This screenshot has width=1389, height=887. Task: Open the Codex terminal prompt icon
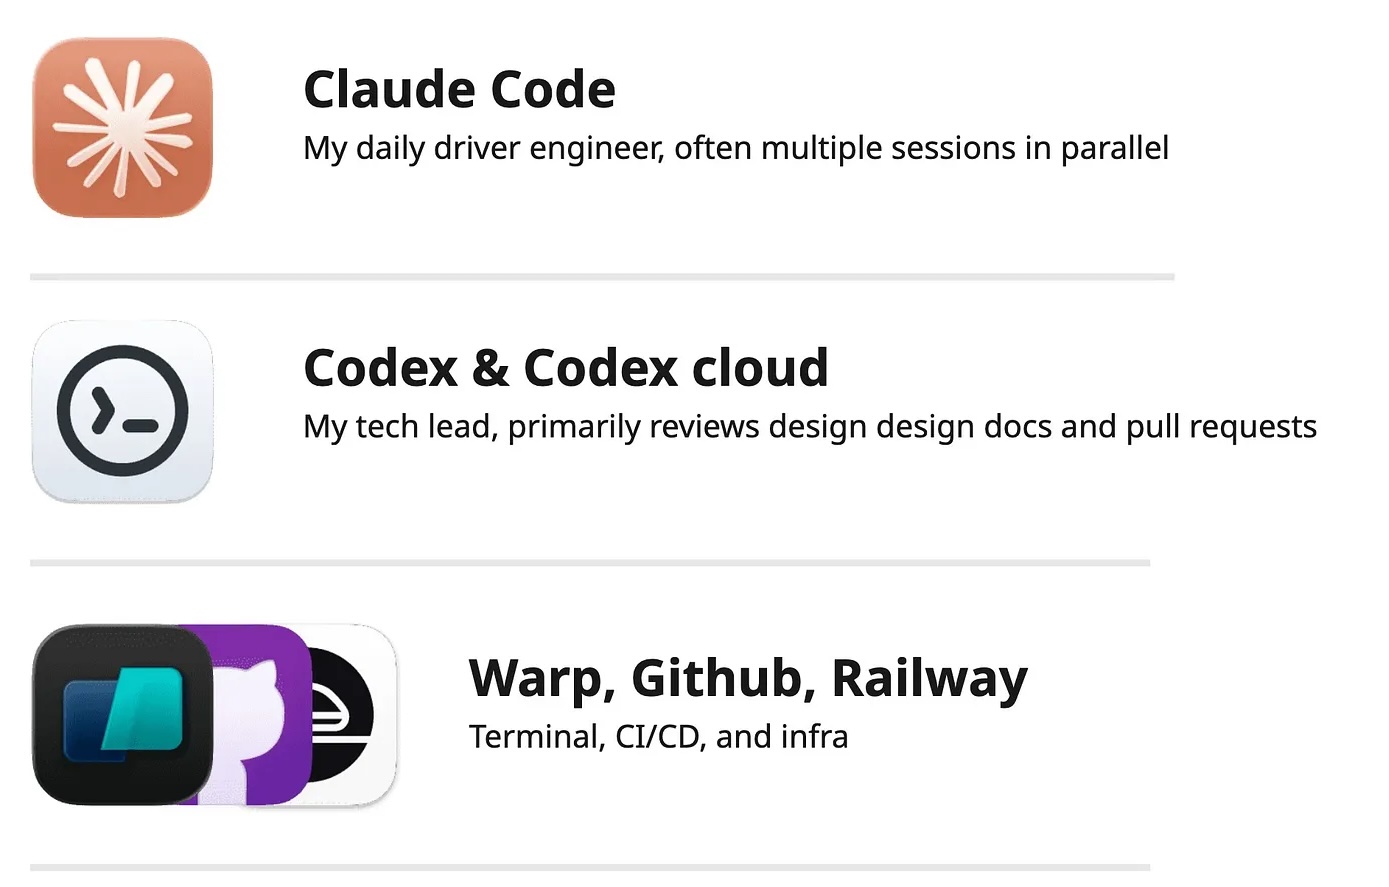122,410
